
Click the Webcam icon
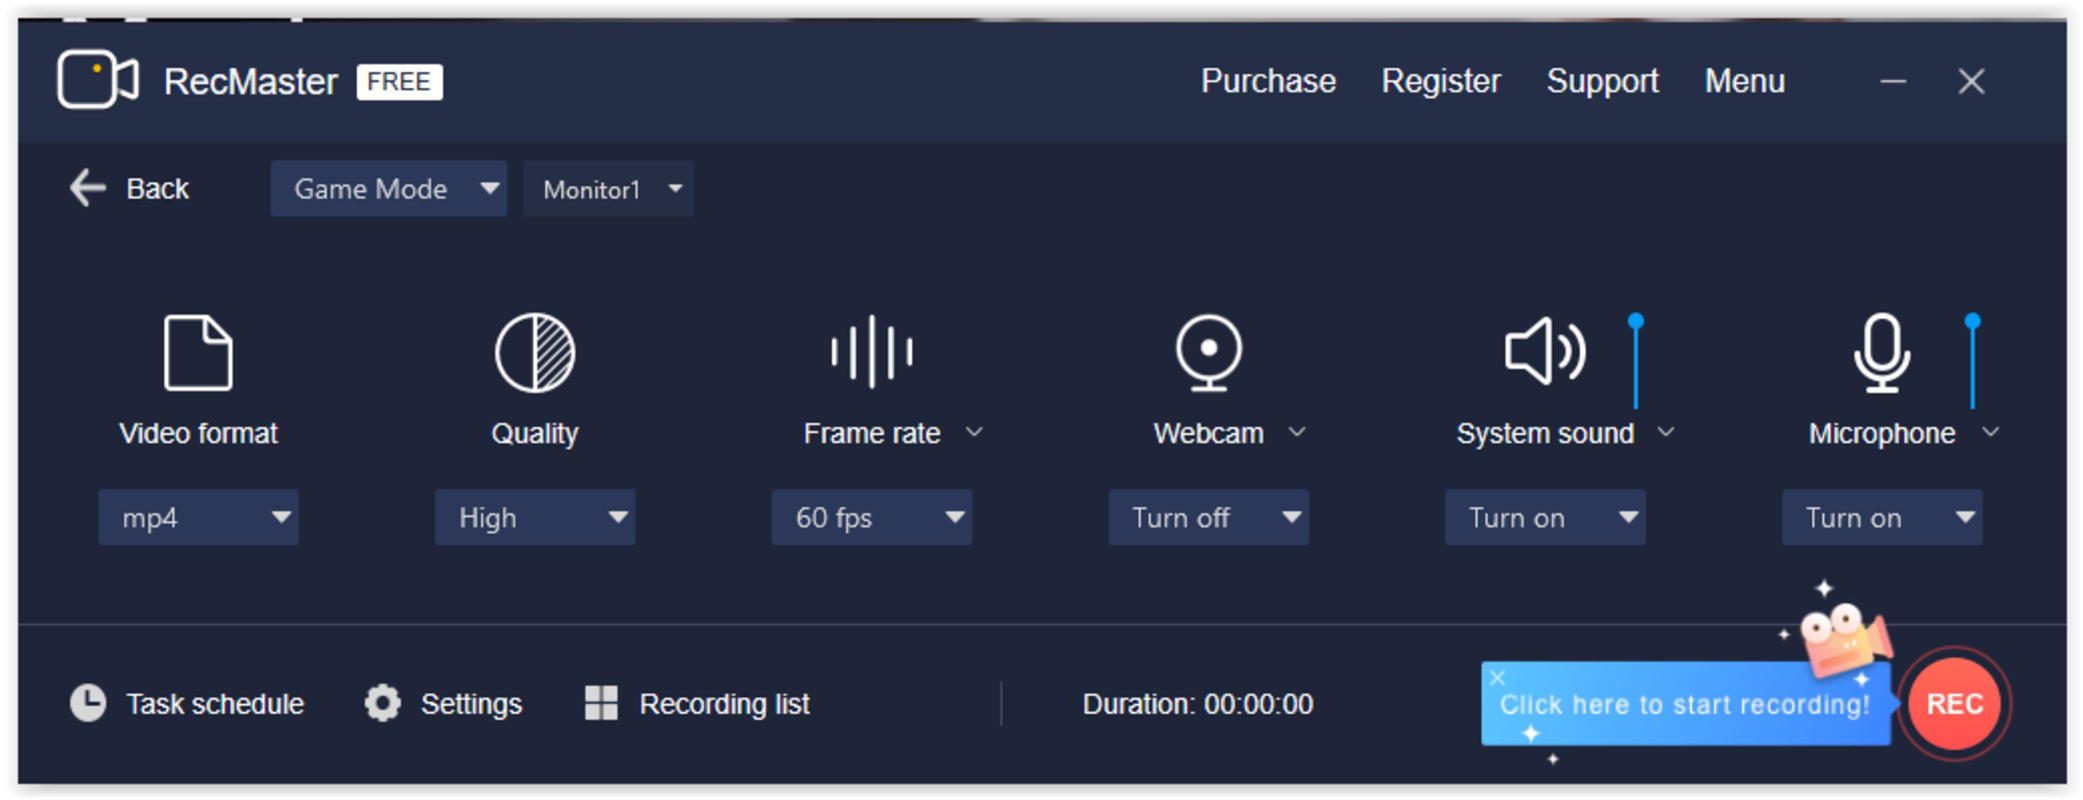point(1208,352)
